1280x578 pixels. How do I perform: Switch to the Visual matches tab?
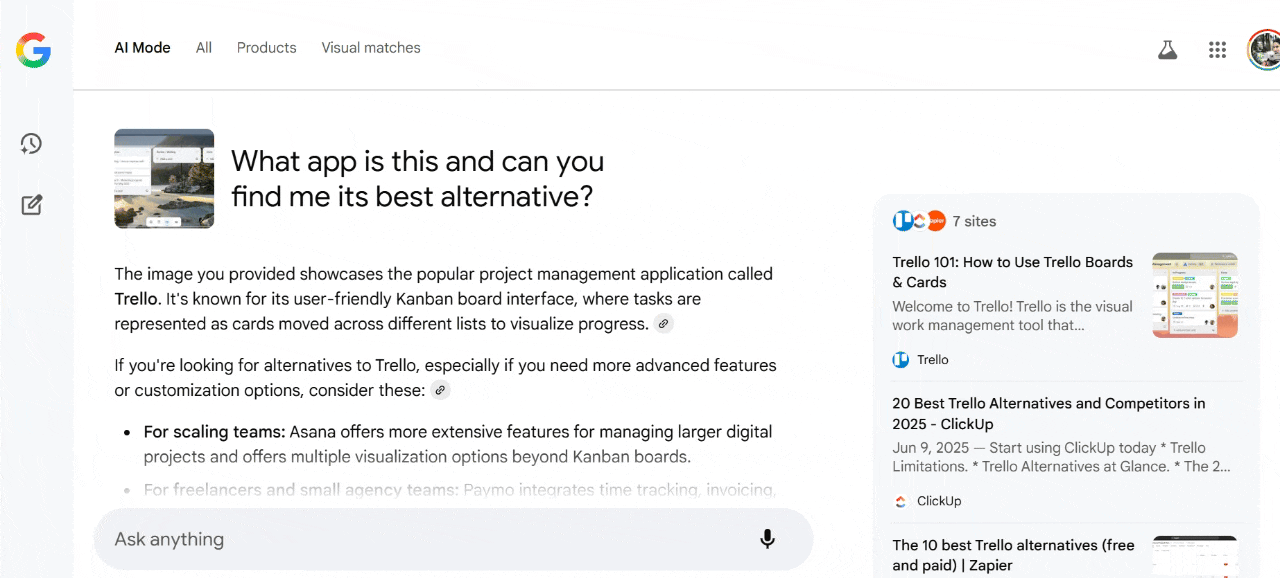(371, 48)
